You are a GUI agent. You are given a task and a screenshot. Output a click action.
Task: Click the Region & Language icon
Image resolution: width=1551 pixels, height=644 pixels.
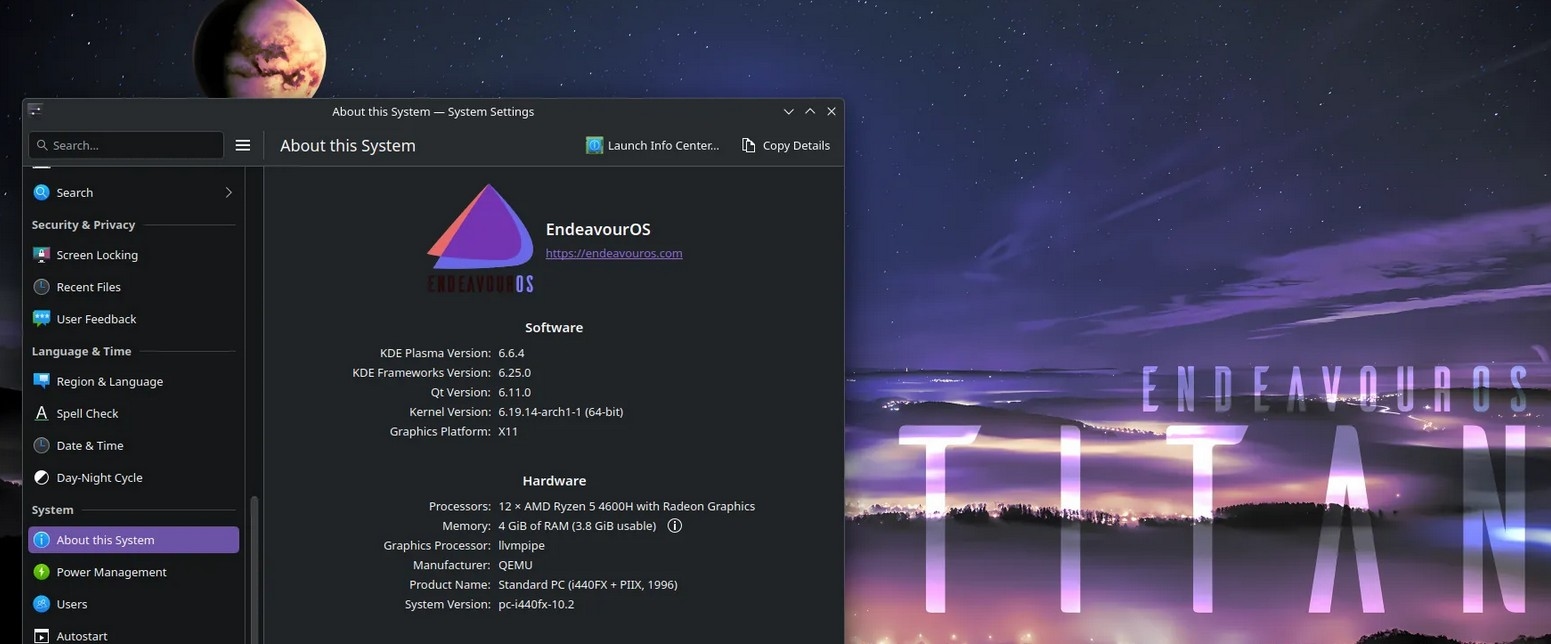(x=41, y=381)
